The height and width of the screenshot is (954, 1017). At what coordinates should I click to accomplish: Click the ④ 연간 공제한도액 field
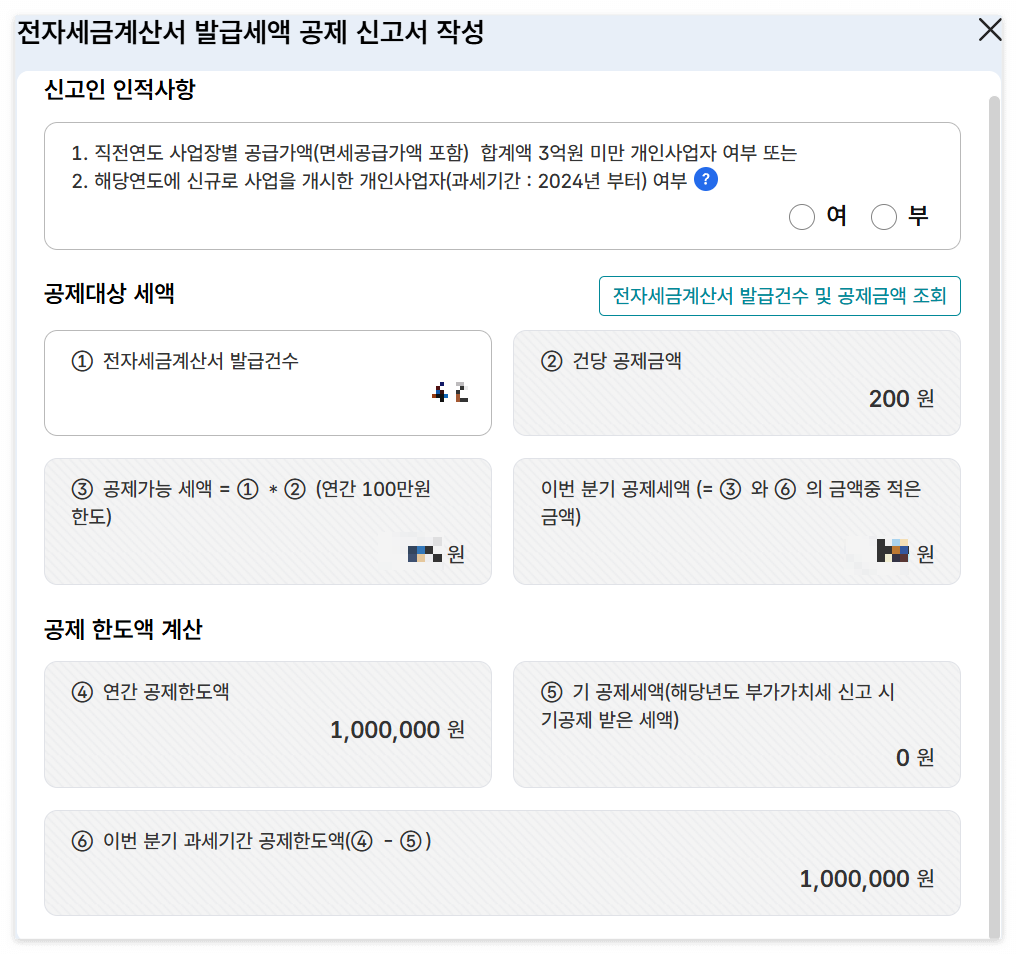pos(267,724)
